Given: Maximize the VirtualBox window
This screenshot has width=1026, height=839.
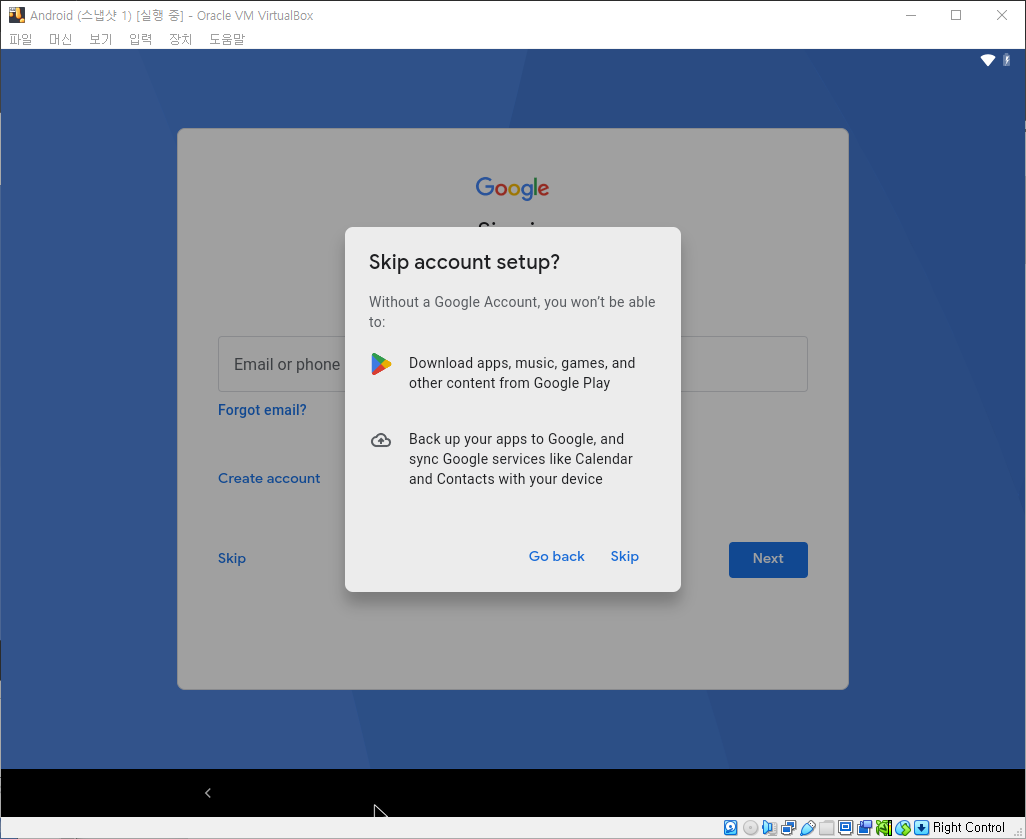Looking at the screenshot, I should [x=956, y=15].
